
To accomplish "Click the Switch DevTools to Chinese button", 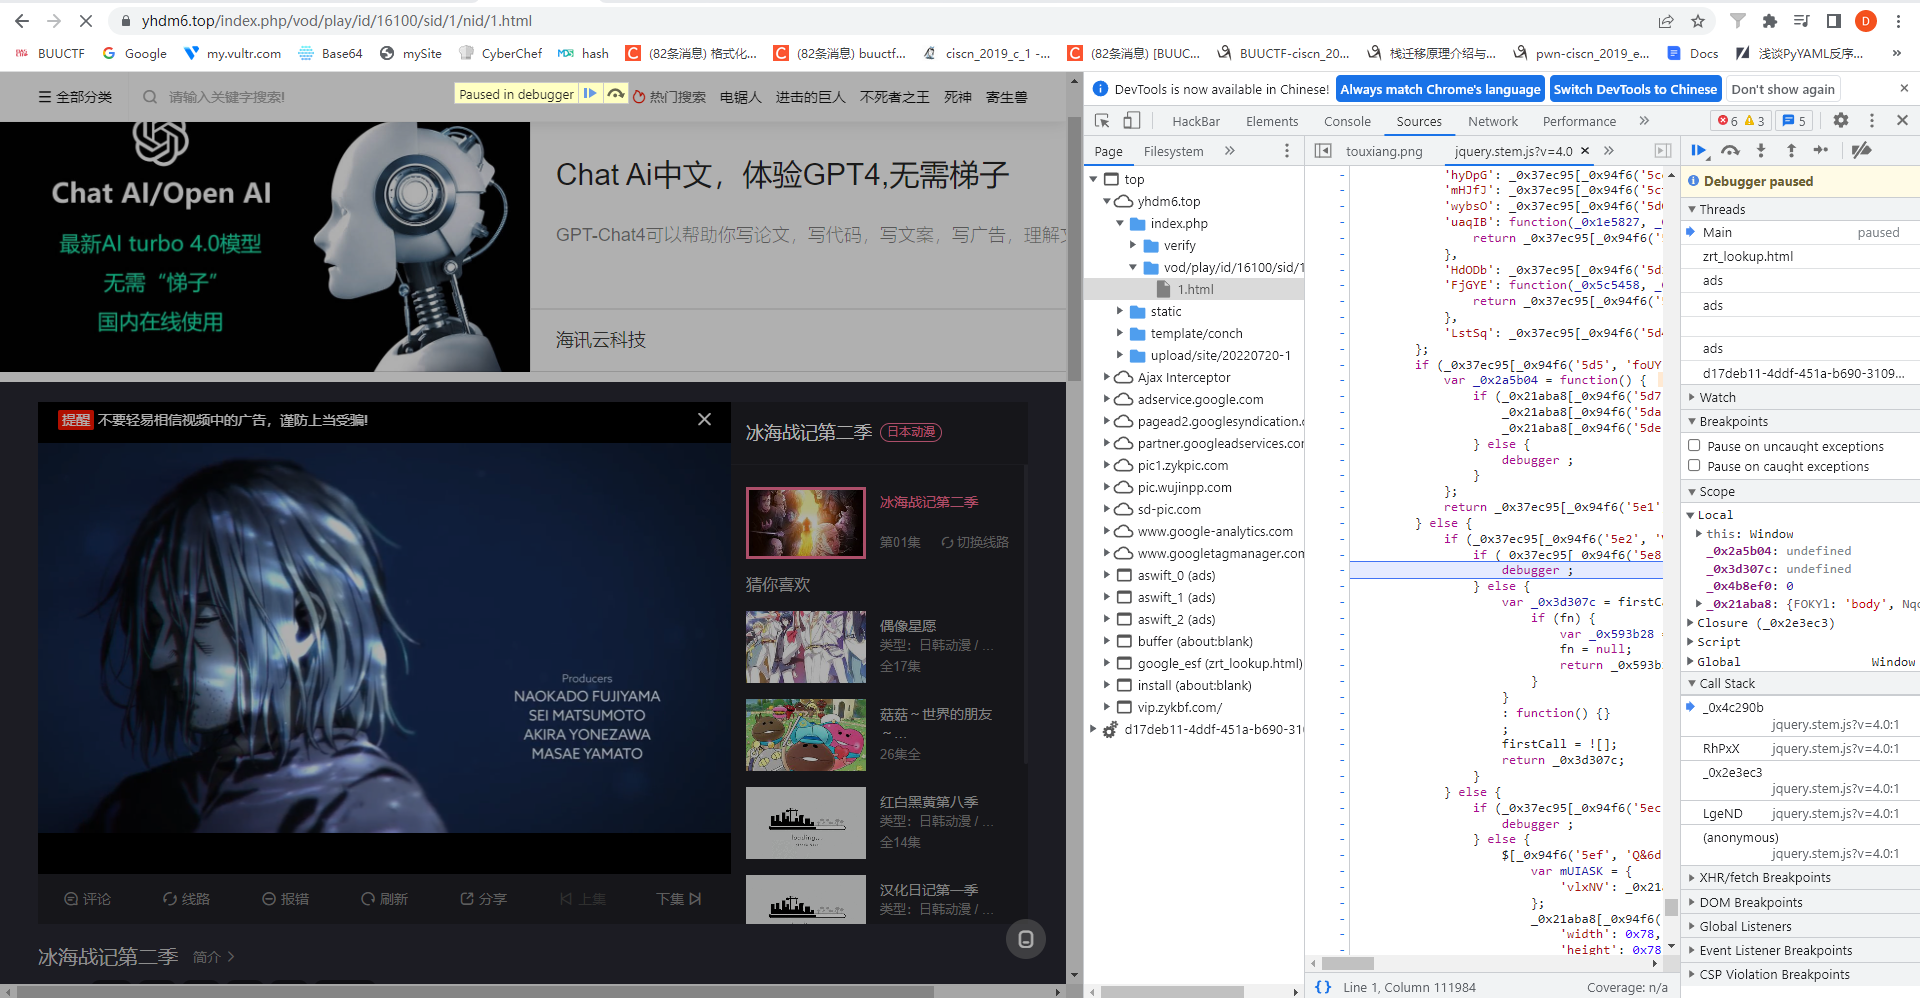I will (x=1634, y=89).
